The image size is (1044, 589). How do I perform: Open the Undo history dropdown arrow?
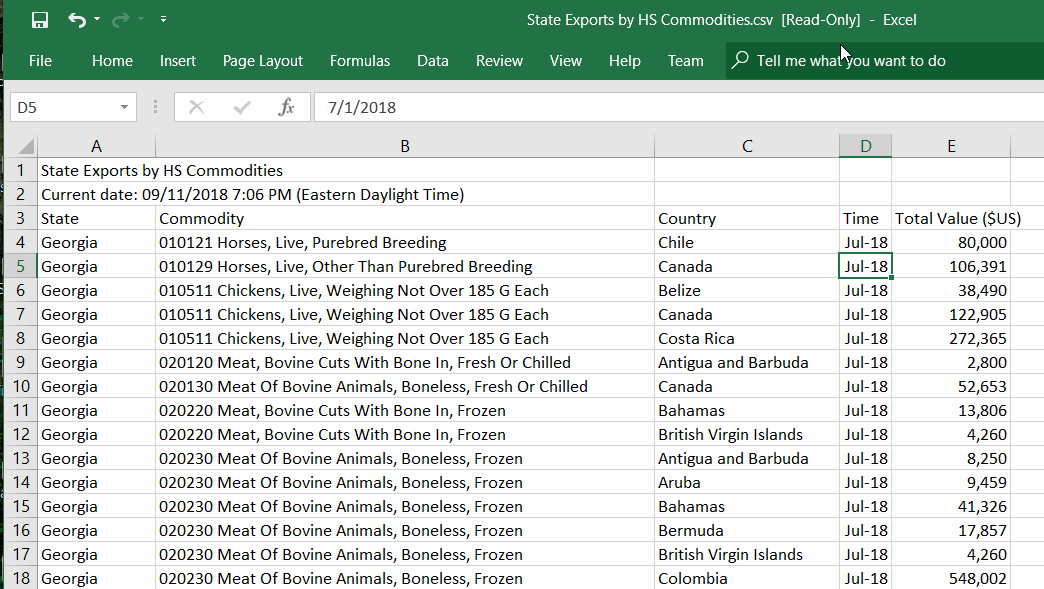tap(97, 20)
